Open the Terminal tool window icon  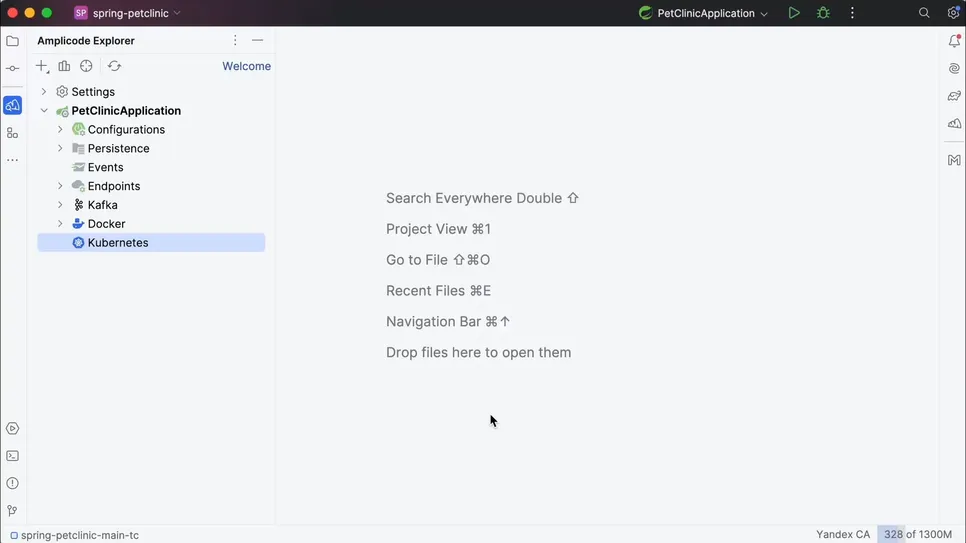point(12,456)
